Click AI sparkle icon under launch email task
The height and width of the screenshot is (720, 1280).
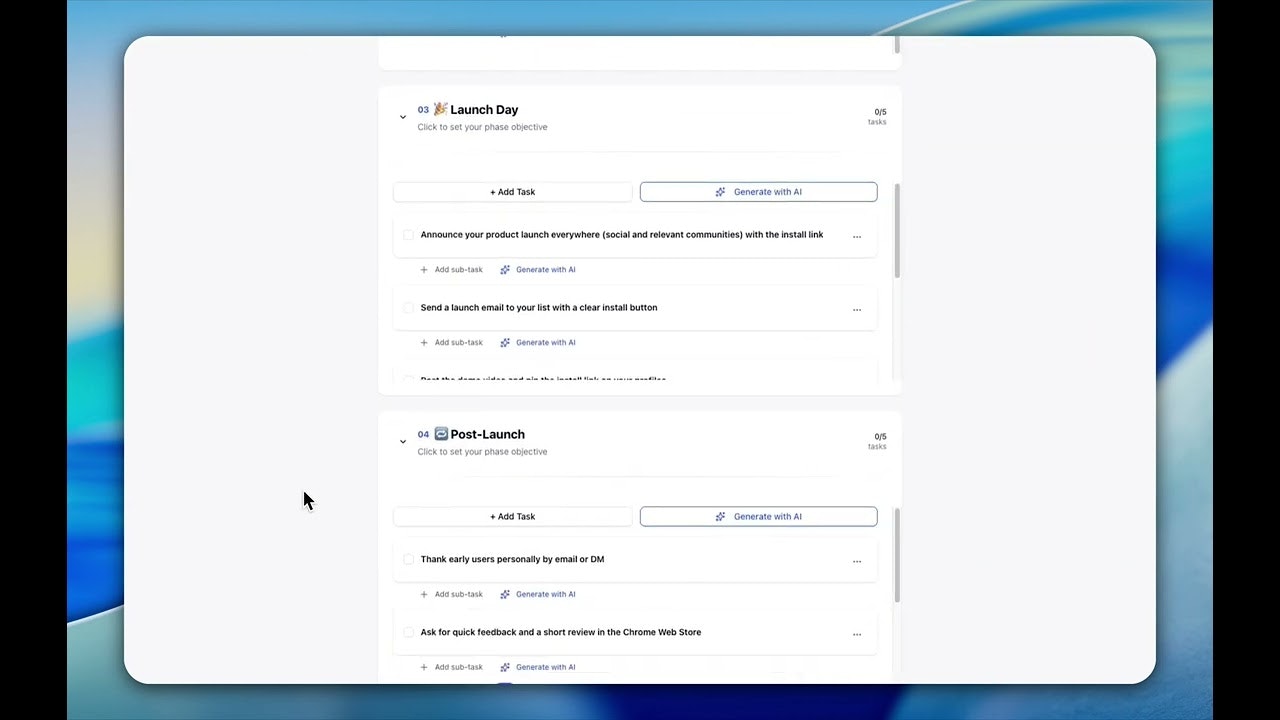[505, 343]
